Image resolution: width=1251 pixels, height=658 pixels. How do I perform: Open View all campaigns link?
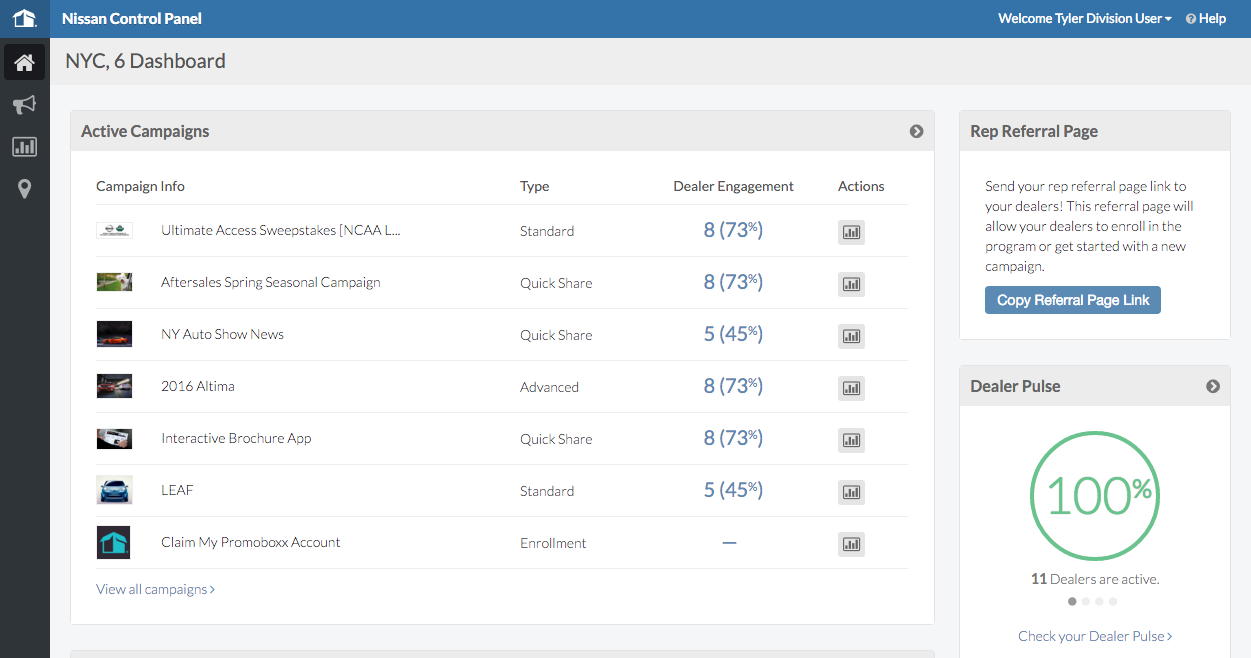click(156, 589)
